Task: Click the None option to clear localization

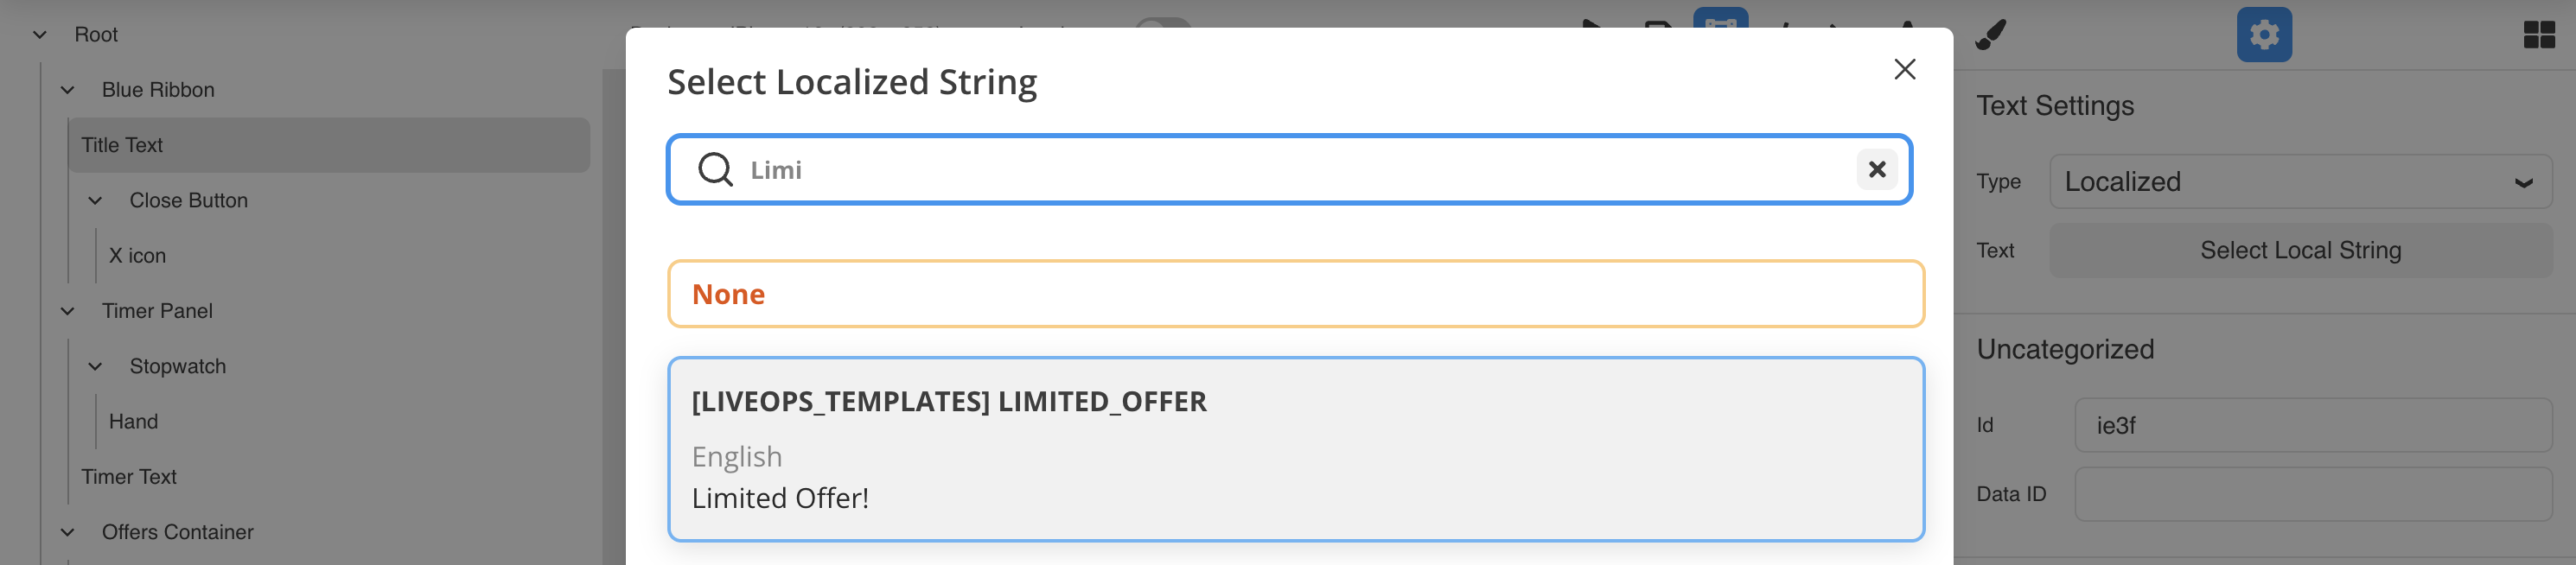Action: pyautogui.click(x=1296, y=293)
